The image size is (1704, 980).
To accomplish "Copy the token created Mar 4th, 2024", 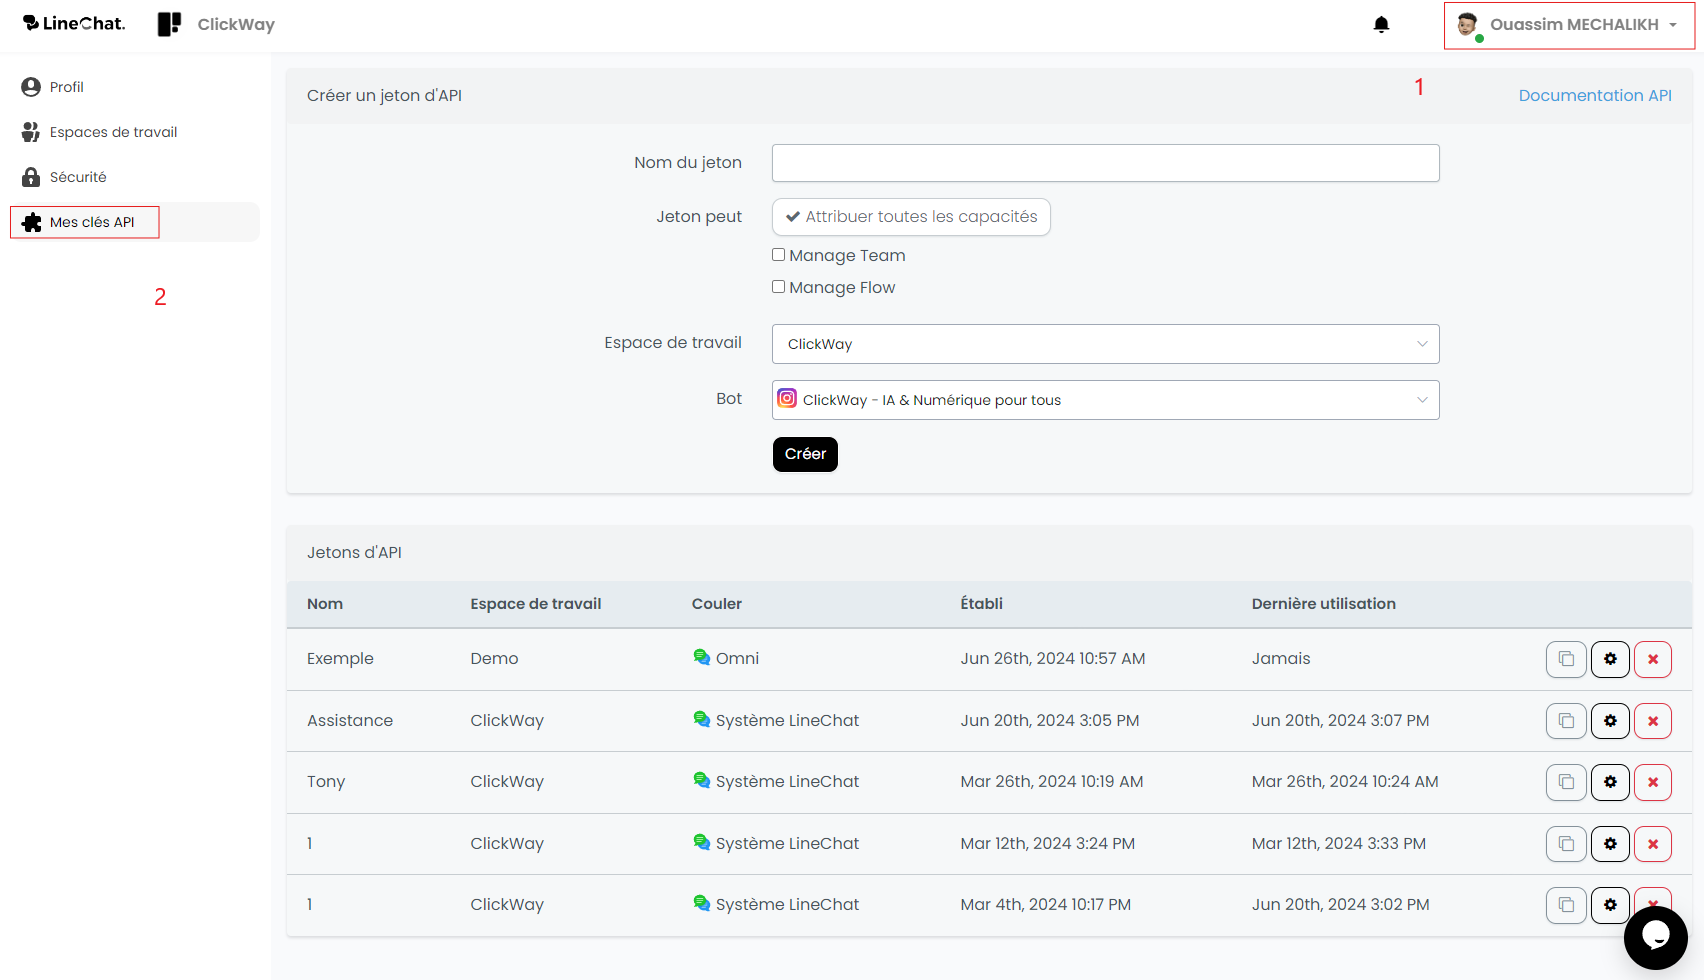I will 1566,905.
